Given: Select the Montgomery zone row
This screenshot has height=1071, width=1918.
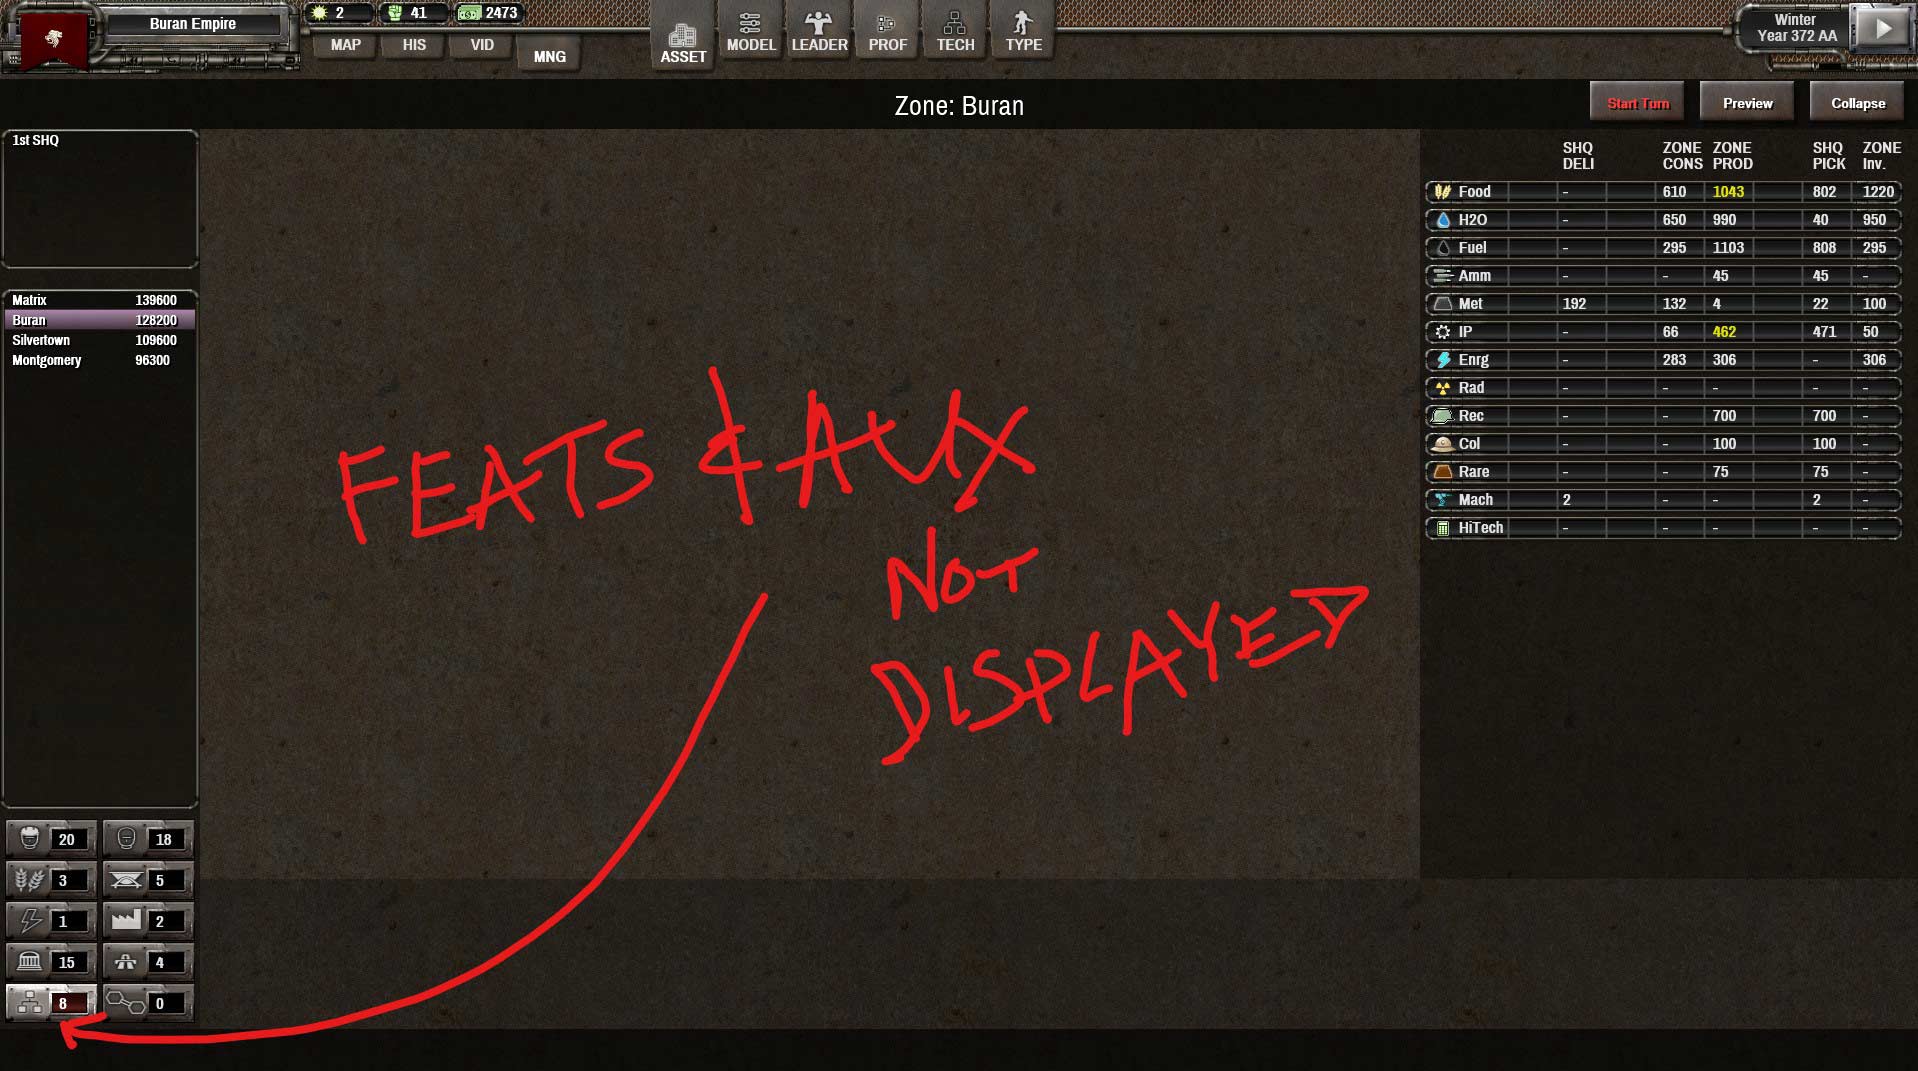Looking at the screenshot, I should pos(99,360).
